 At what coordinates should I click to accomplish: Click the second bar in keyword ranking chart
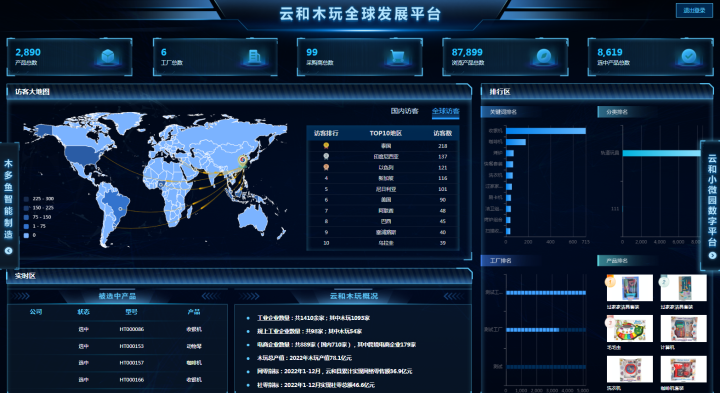(516, 142)
